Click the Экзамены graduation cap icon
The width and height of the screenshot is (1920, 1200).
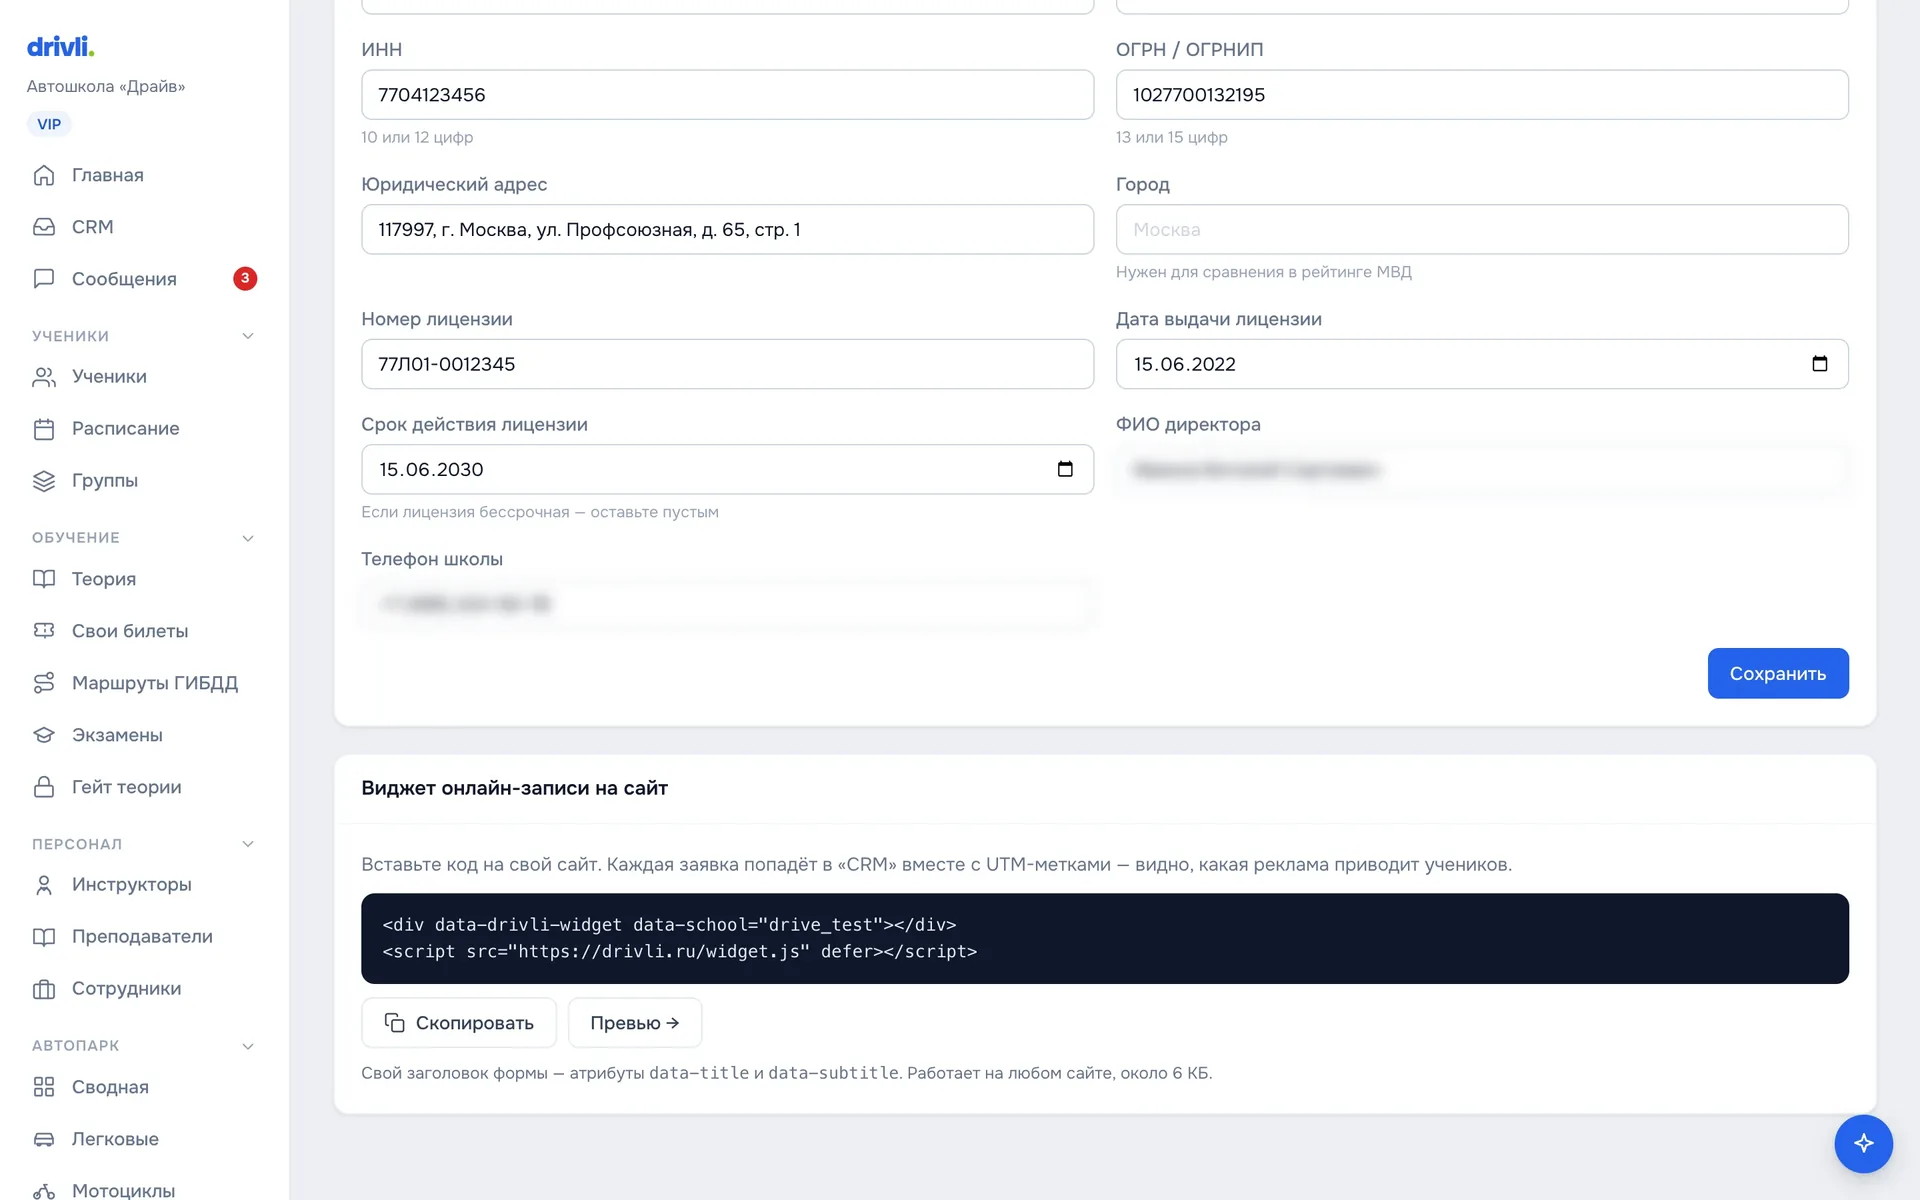point(44,735)
